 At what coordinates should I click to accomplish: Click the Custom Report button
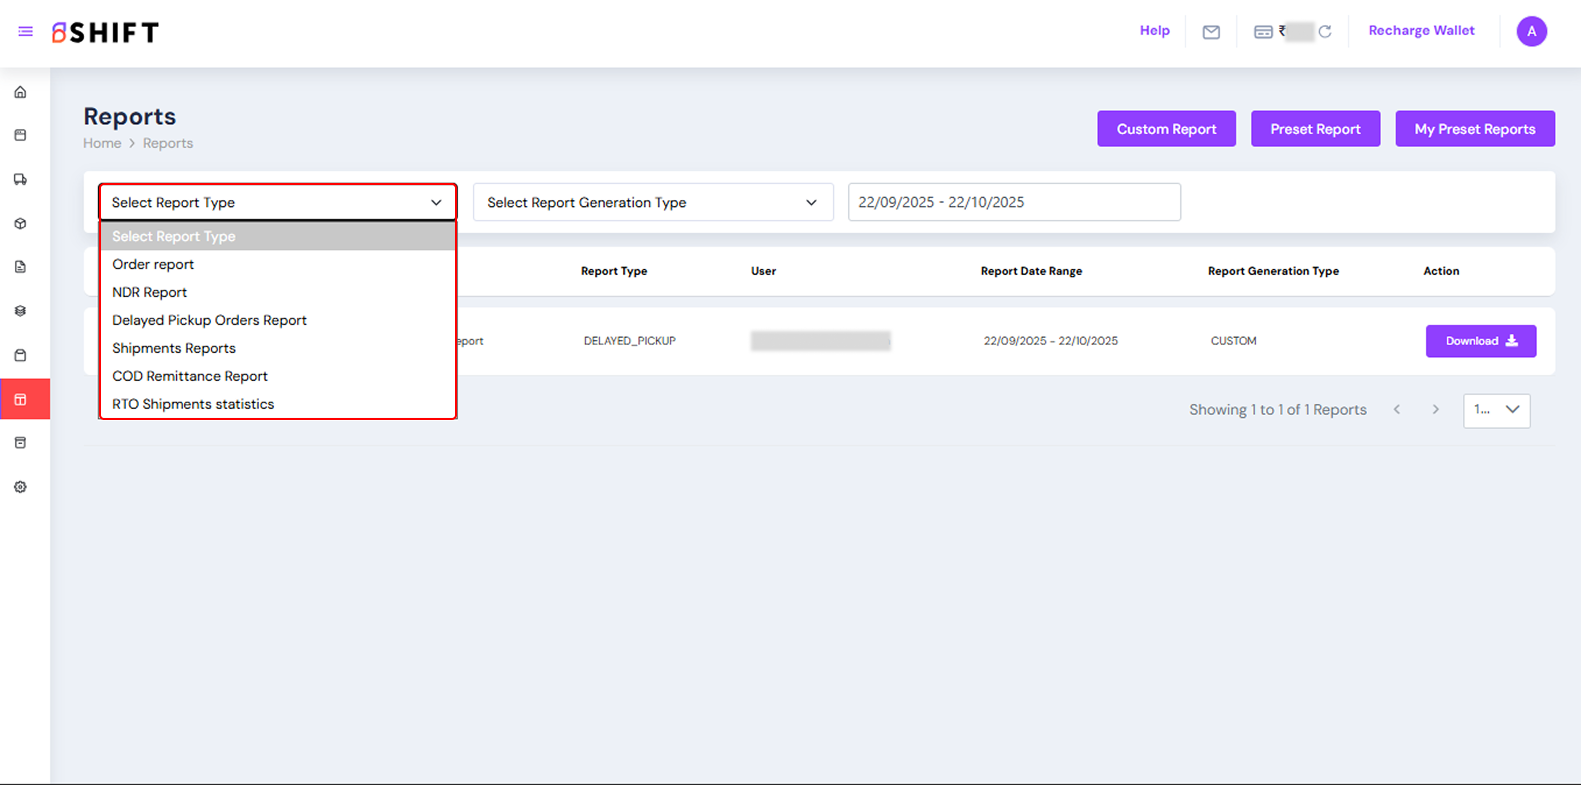[1166, 129]
